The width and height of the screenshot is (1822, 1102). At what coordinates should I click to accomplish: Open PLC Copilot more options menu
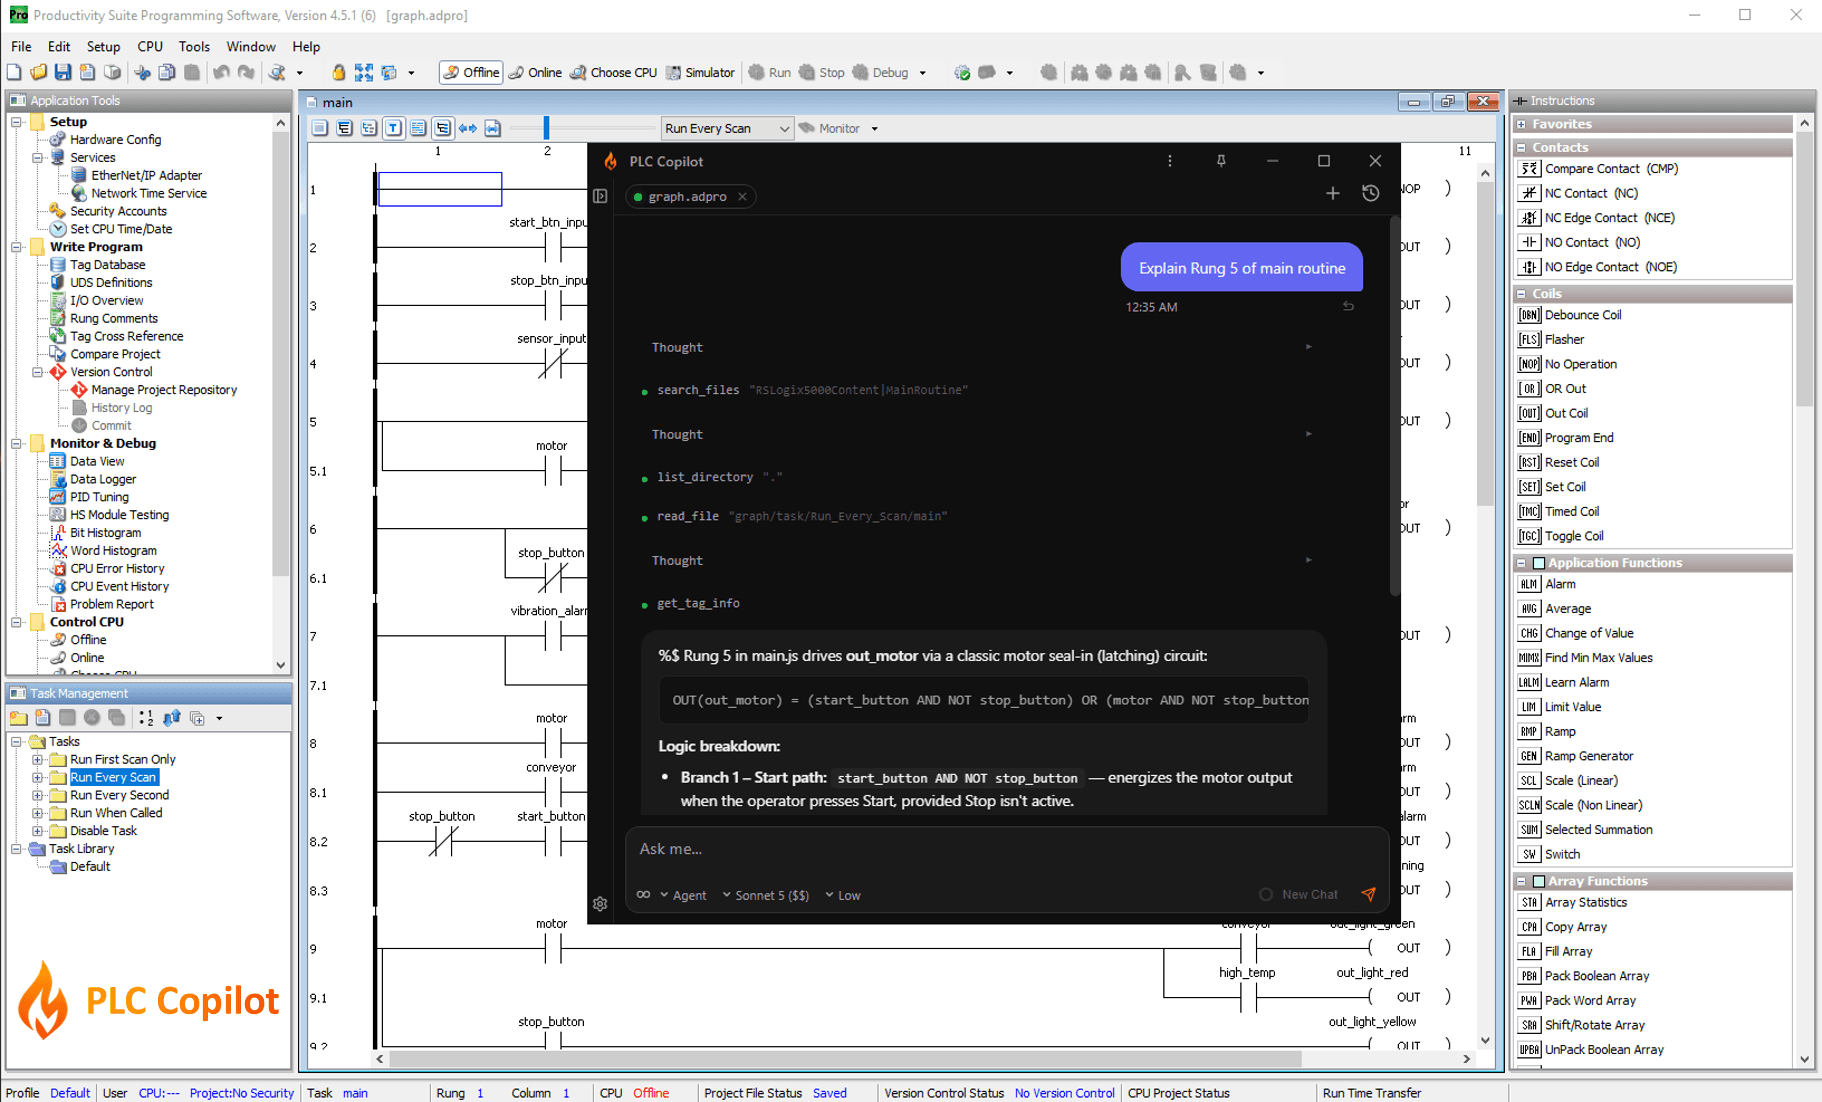tap(1169, 161)
